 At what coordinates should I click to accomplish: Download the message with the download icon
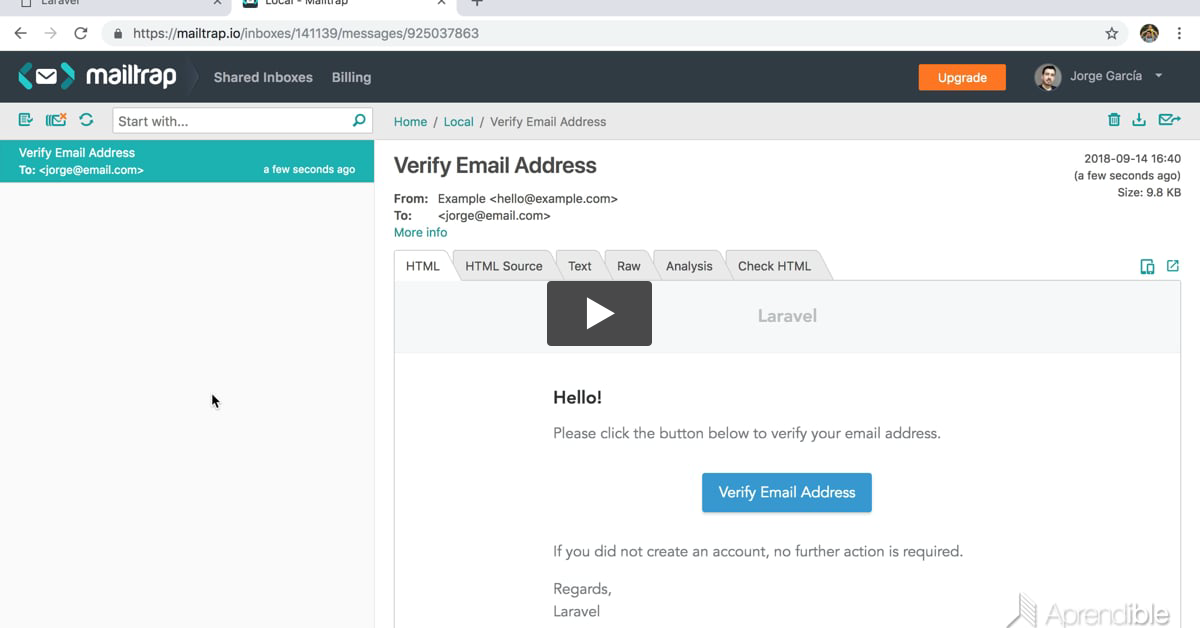(1139, 120)
